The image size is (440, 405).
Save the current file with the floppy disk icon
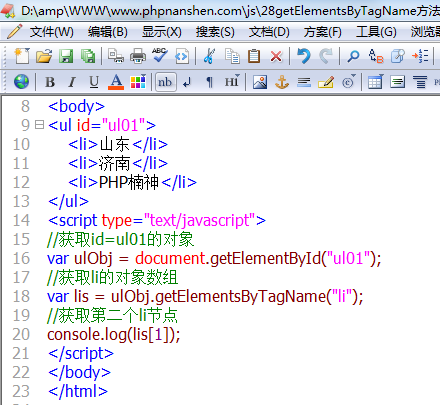click(66, 56)
